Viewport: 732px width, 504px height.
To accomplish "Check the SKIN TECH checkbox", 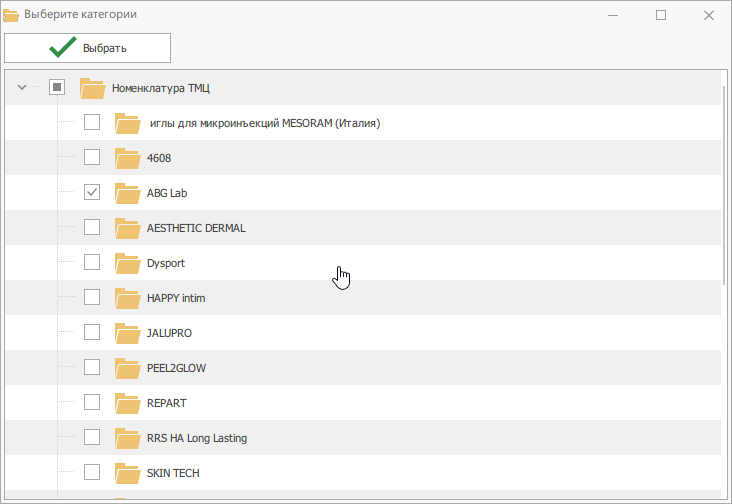I will click(x=92, y=472).
